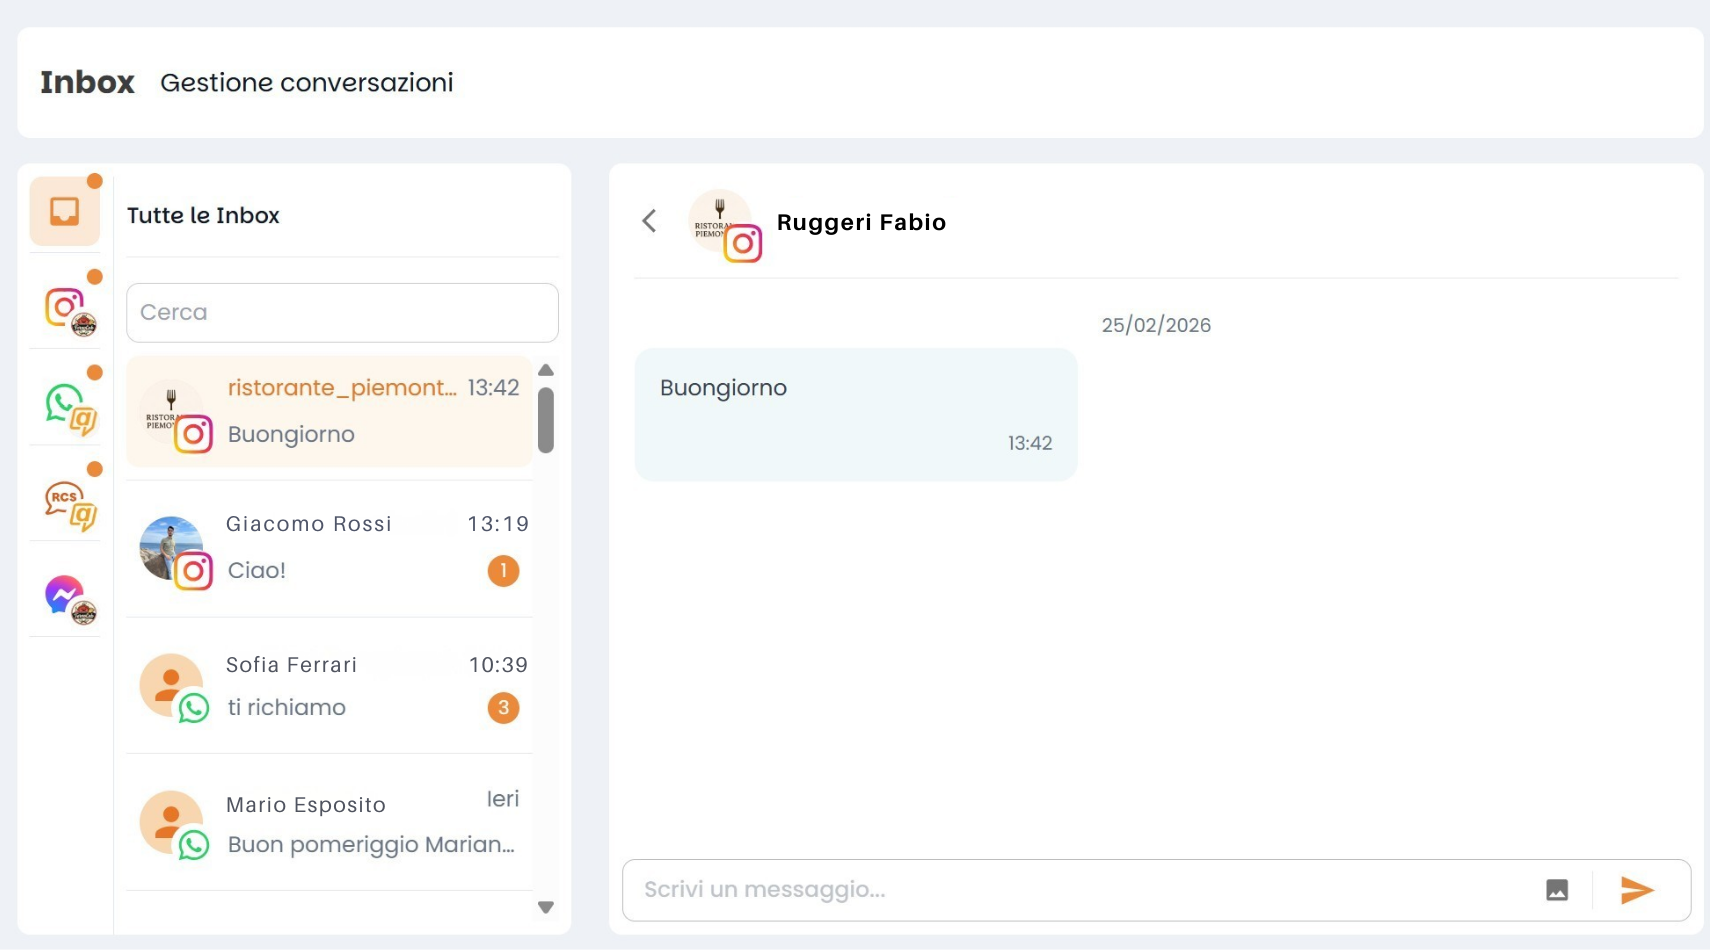Click the Instagram badge on Giacomo Rossi's avatar

[x=193, y=571]
